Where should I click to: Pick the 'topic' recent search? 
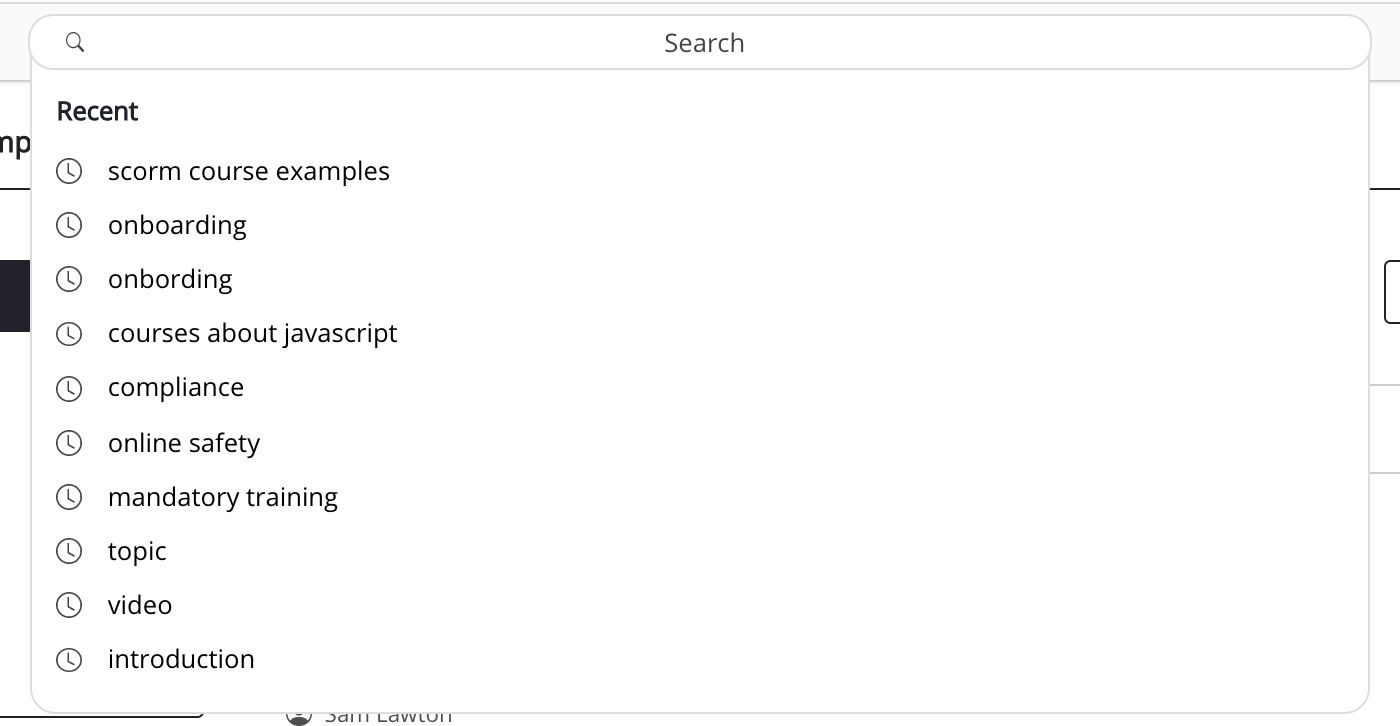[137, 551]
